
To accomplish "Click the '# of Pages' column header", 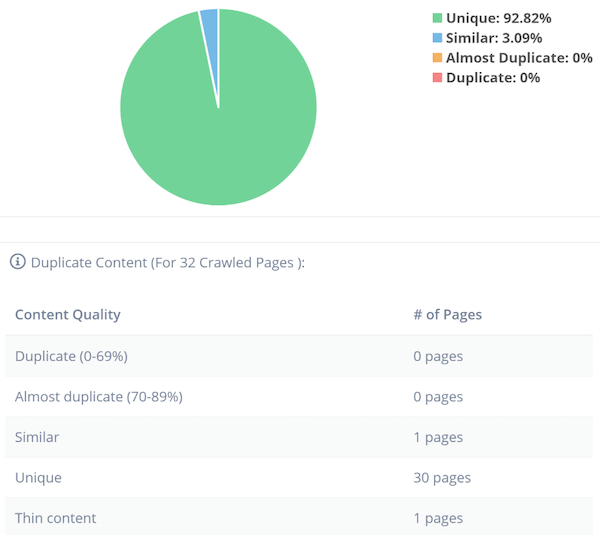I will [x=447, y=314].
